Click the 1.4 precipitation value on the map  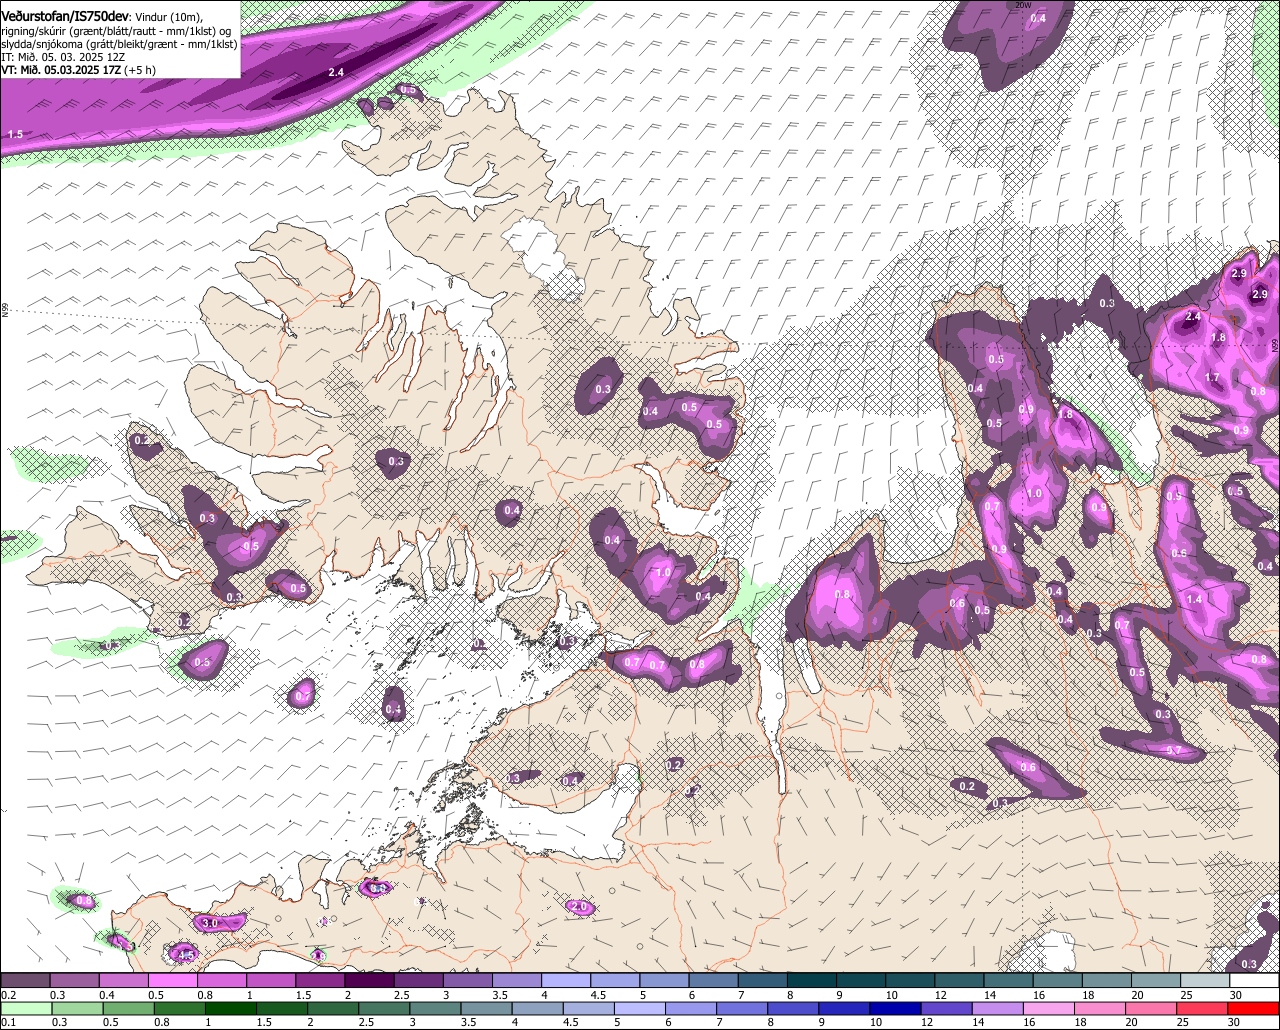pyautogui.click(x=1194, y=599)
